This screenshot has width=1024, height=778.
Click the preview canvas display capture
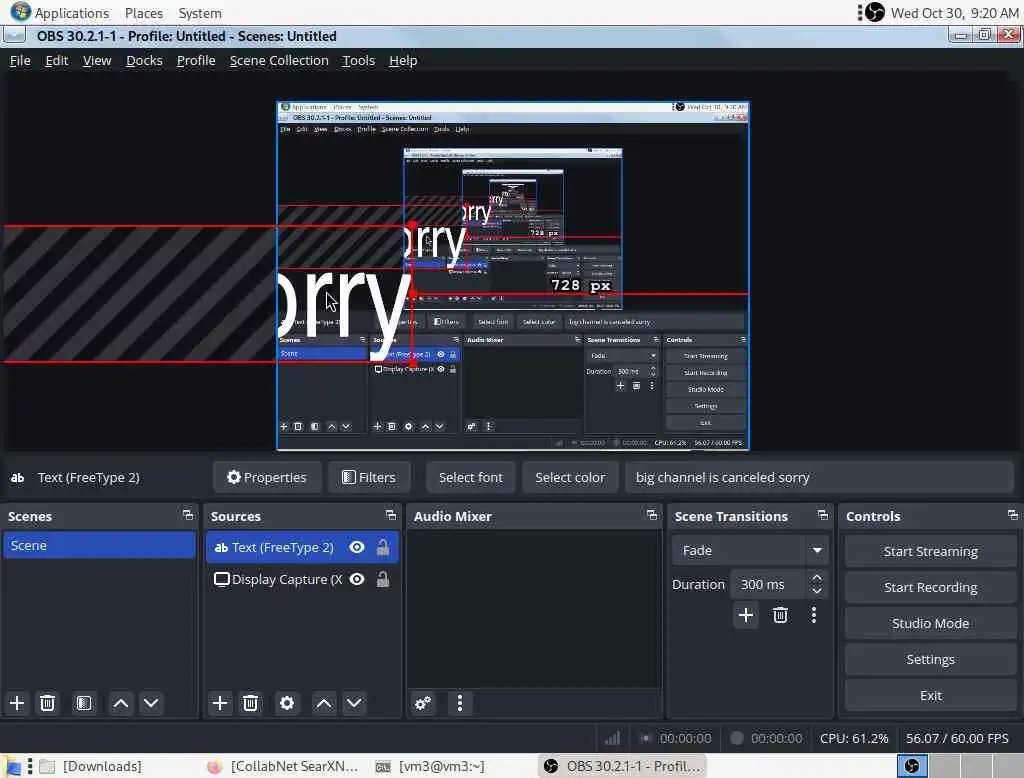pos(513,276)
